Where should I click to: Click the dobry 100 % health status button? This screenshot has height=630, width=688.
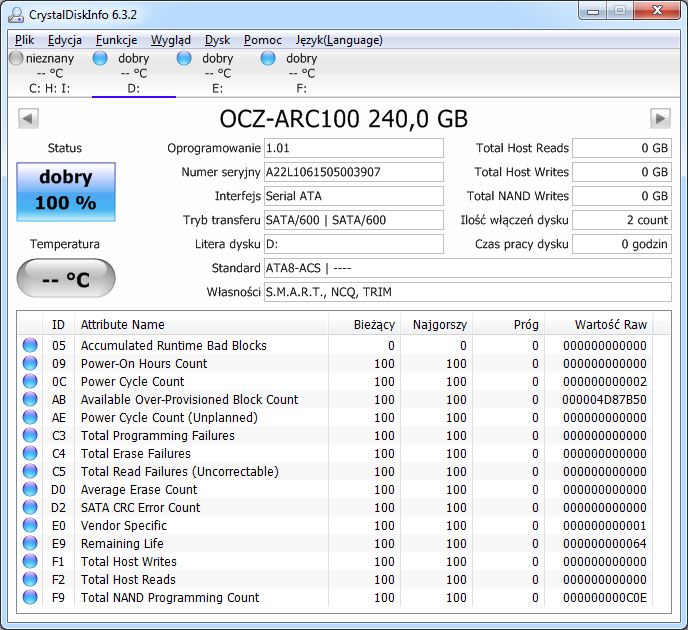pyautogui.click(x=66, y=192)
